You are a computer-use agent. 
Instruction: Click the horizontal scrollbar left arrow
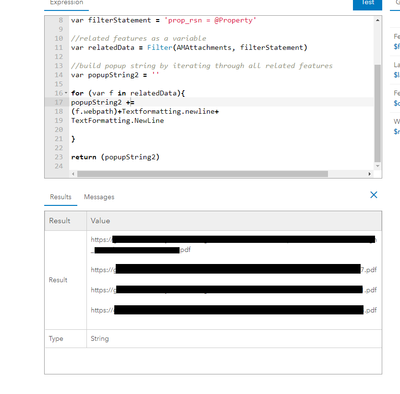[73, 174]
